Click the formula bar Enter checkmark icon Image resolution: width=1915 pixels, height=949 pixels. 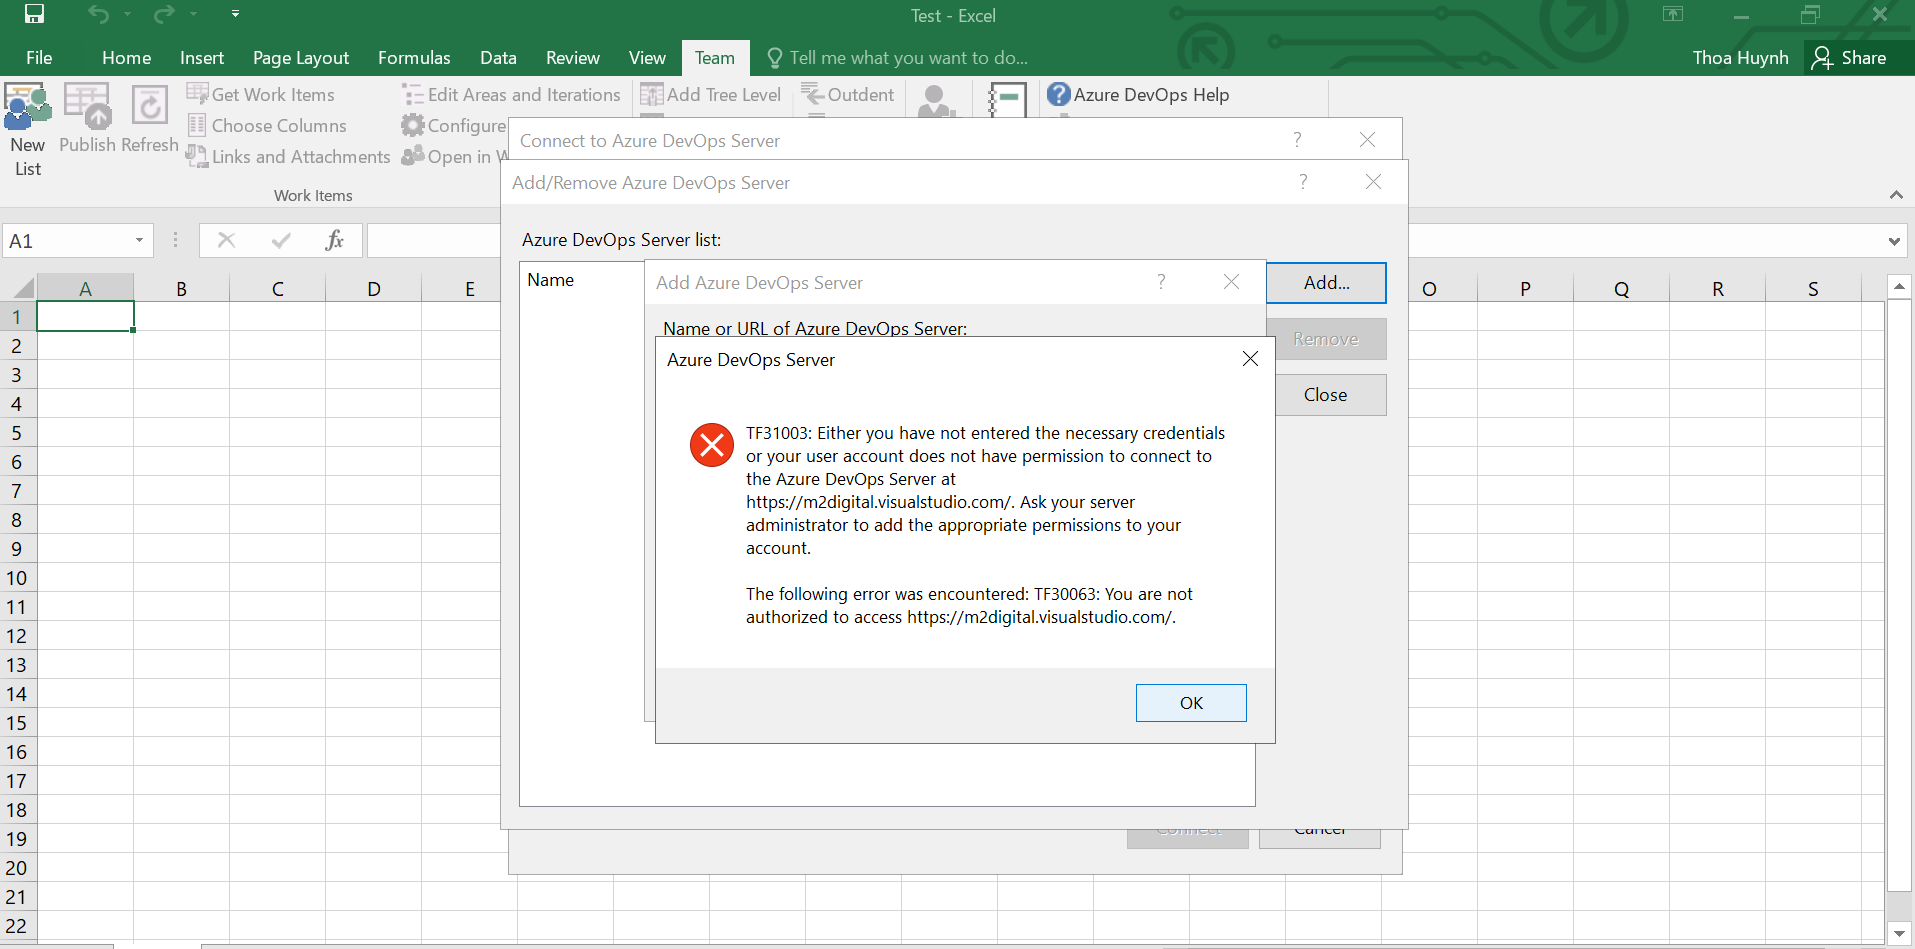(x=281, y=240)
